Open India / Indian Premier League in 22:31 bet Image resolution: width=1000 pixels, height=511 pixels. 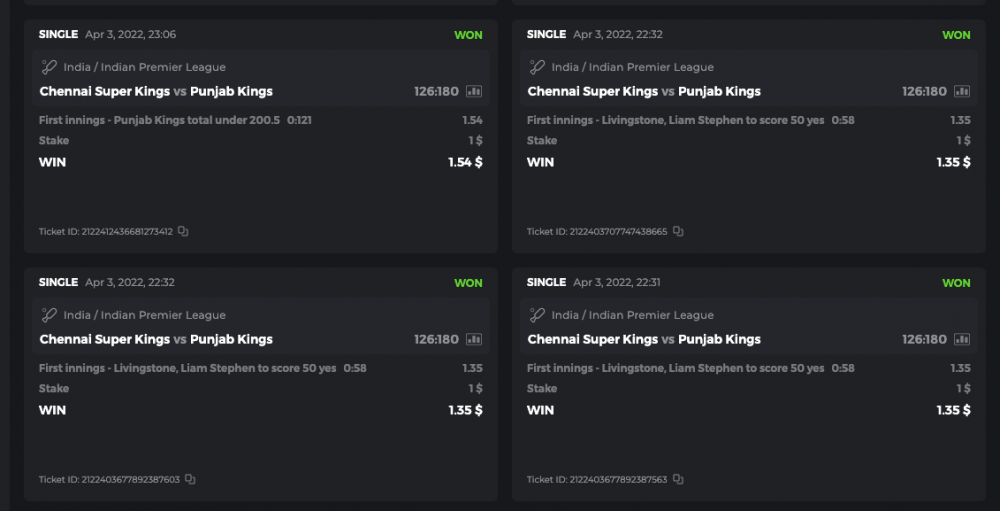[632, 315]
